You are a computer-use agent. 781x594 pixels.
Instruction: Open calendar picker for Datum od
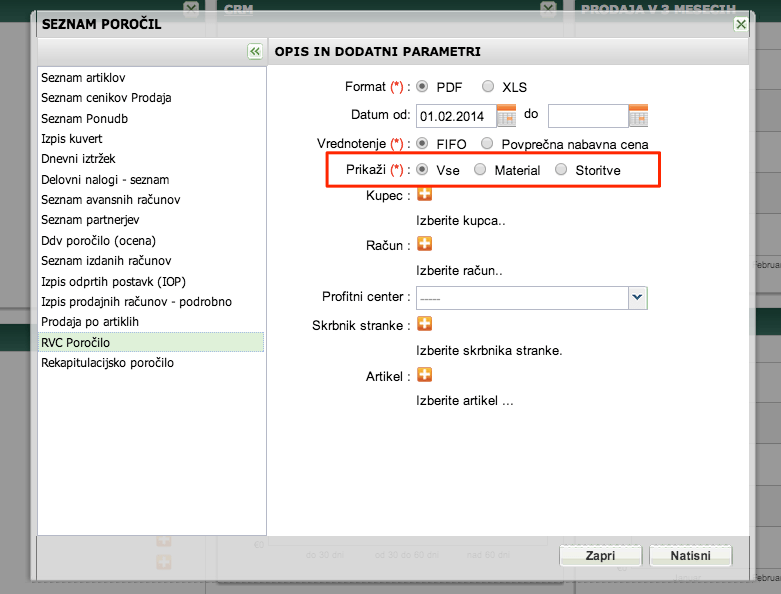tap(507, 116)
